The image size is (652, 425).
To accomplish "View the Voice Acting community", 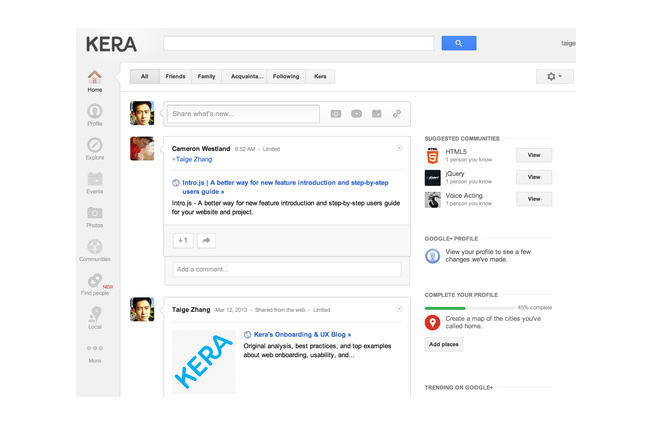I will (x=534, y=199).
